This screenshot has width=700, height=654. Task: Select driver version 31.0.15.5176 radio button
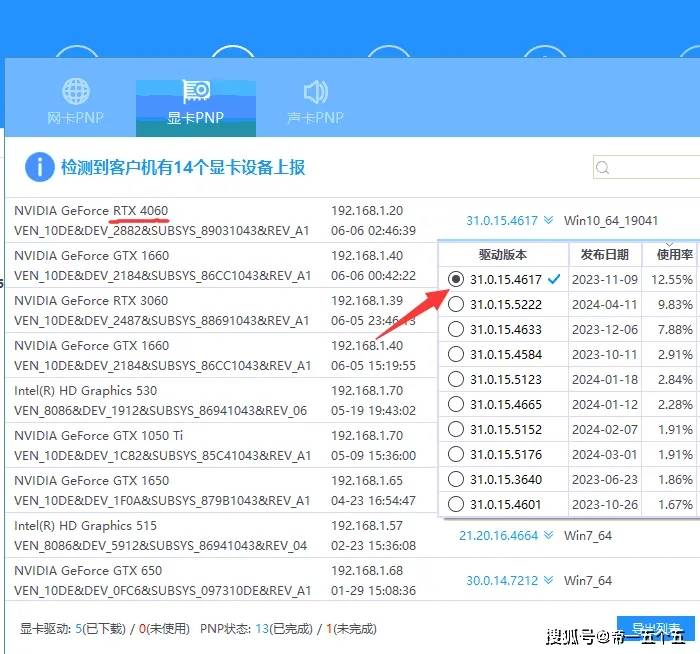click(456, 454)
